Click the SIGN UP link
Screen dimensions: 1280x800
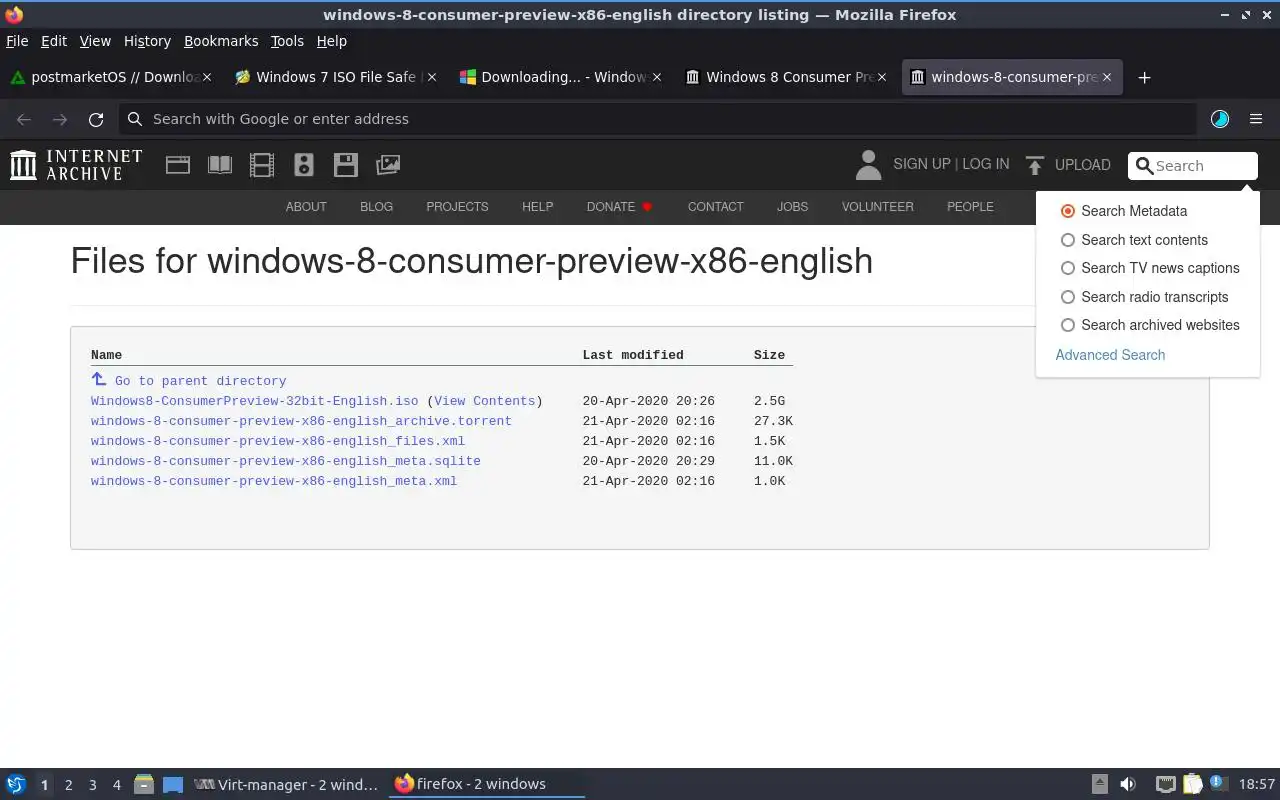coord(922,164)
